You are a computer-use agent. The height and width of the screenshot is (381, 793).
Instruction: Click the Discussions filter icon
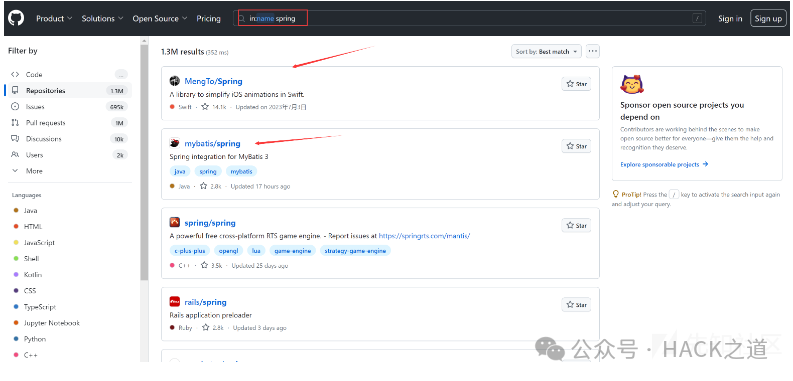(15, 139)
